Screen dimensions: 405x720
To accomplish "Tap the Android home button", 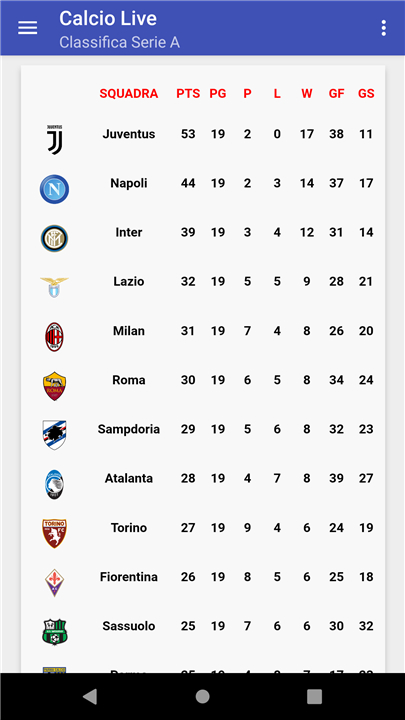I will pos(202,697).
